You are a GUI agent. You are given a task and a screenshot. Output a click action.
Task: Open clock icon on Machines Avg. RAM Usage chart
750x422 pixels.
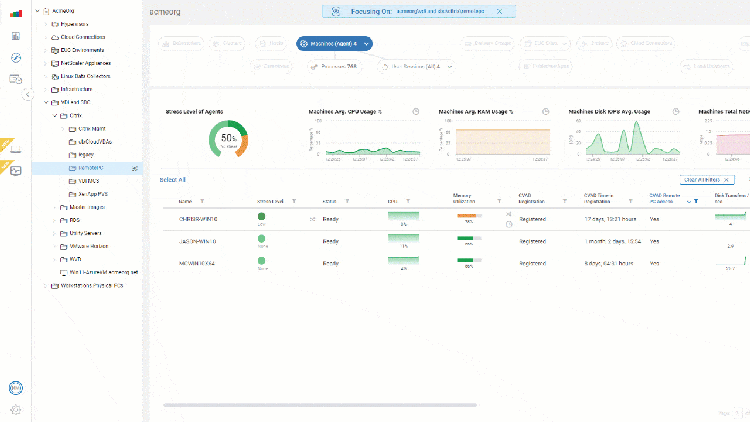click(x=546, y=111)
